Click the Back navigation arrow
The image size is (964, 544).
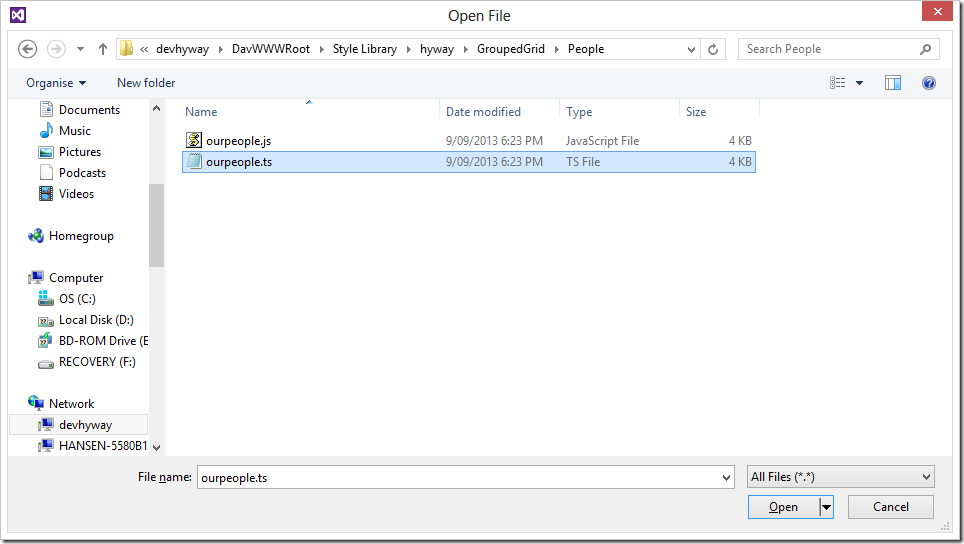click(28, 49)
